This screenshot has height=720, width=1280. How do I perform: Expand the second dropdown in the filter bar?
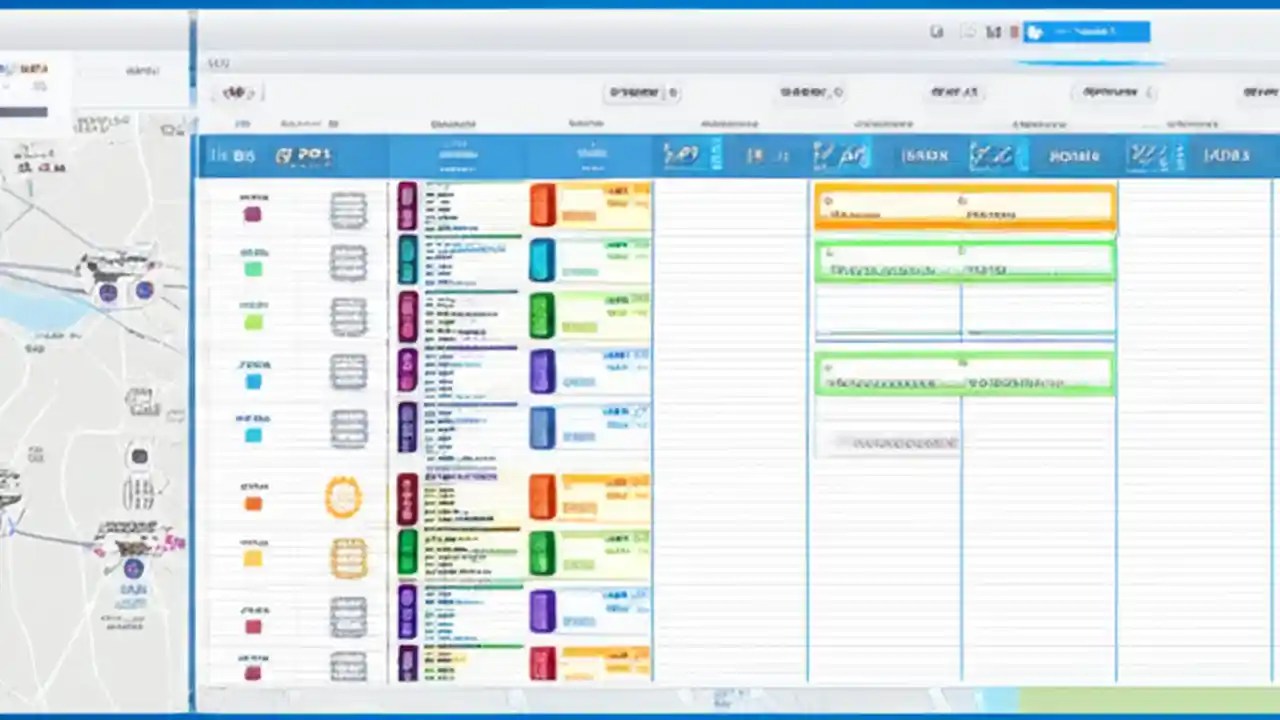810,92
